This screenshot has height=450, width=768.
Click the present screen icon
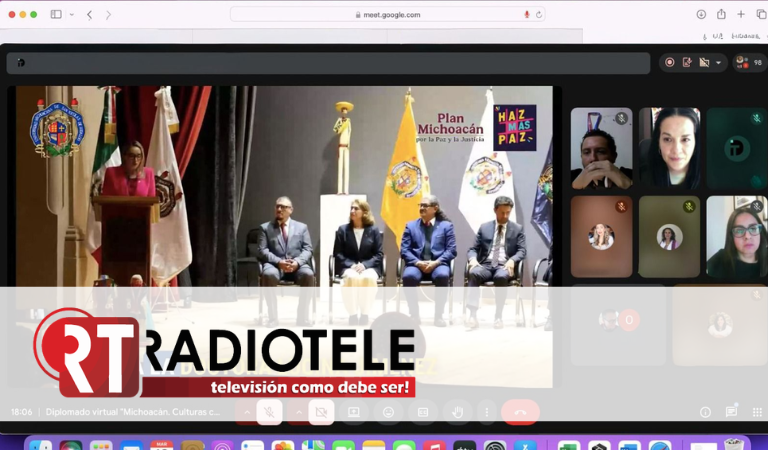coord(354,412)
